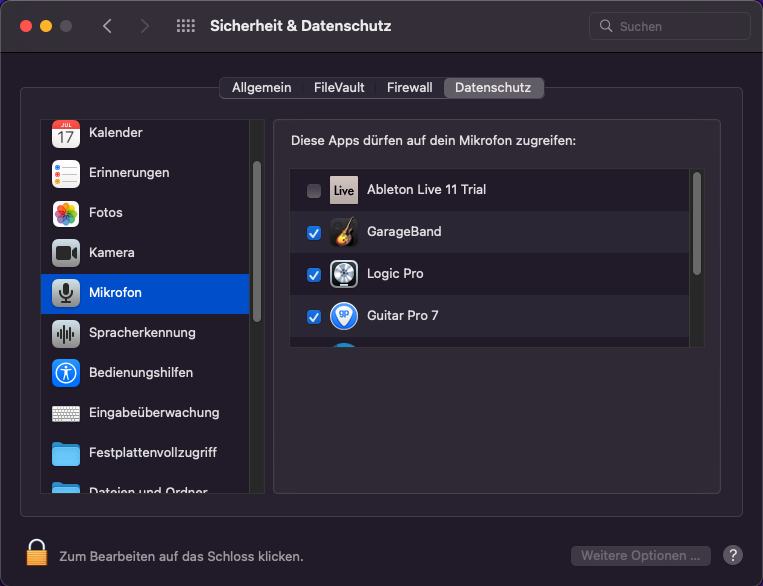The height and width of the screenshot is (586, 763).
Task: Go forward with the right chevron
Action: 144,26
